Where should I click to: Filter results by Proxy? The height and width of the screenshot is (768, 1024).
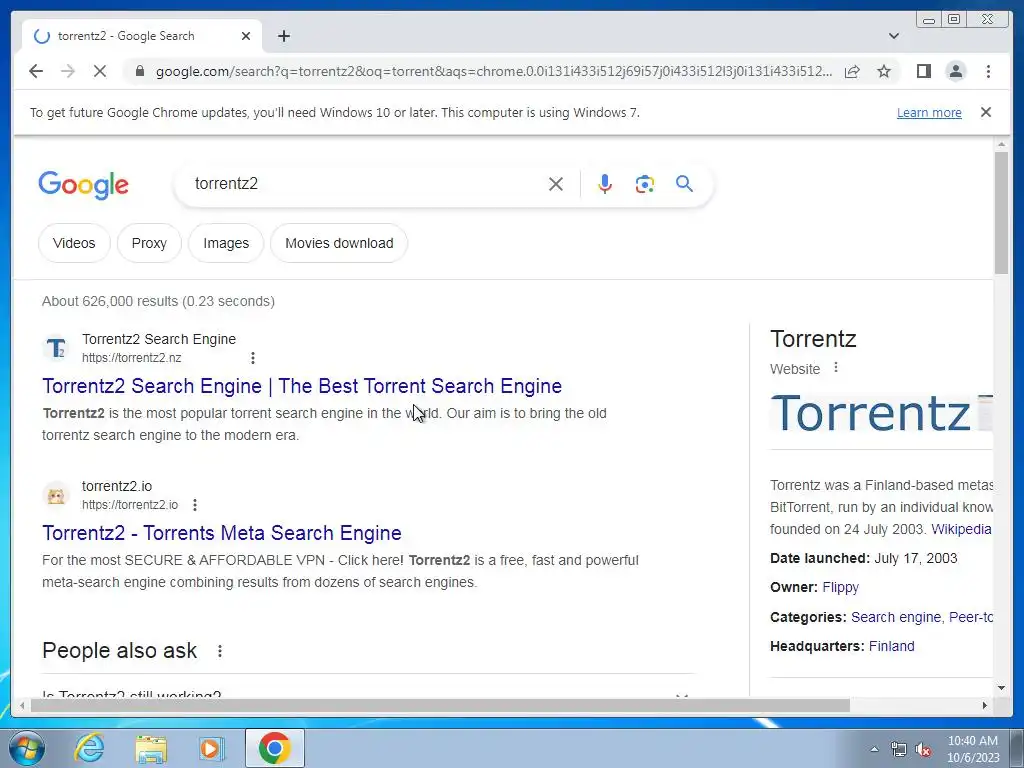pos(149,243)
